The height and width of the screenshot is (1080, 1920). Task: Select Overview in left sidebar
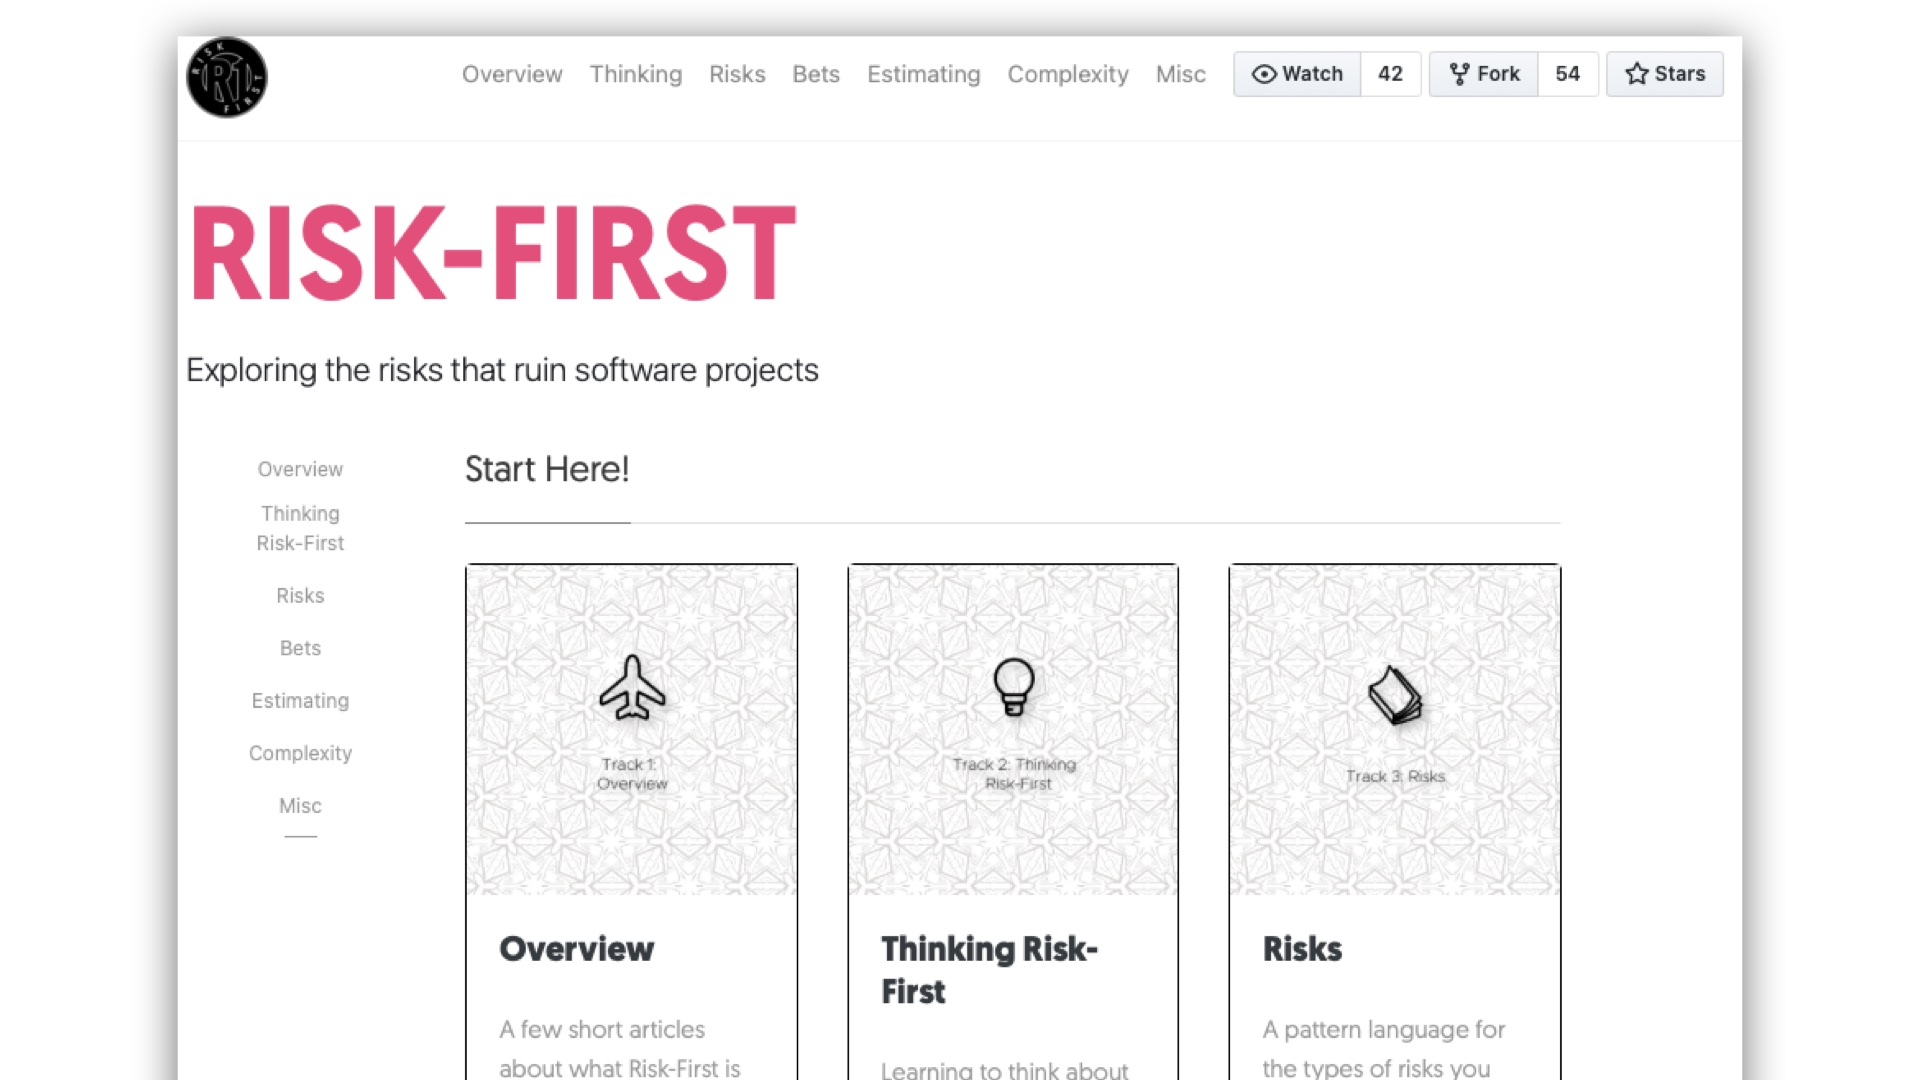300,469
